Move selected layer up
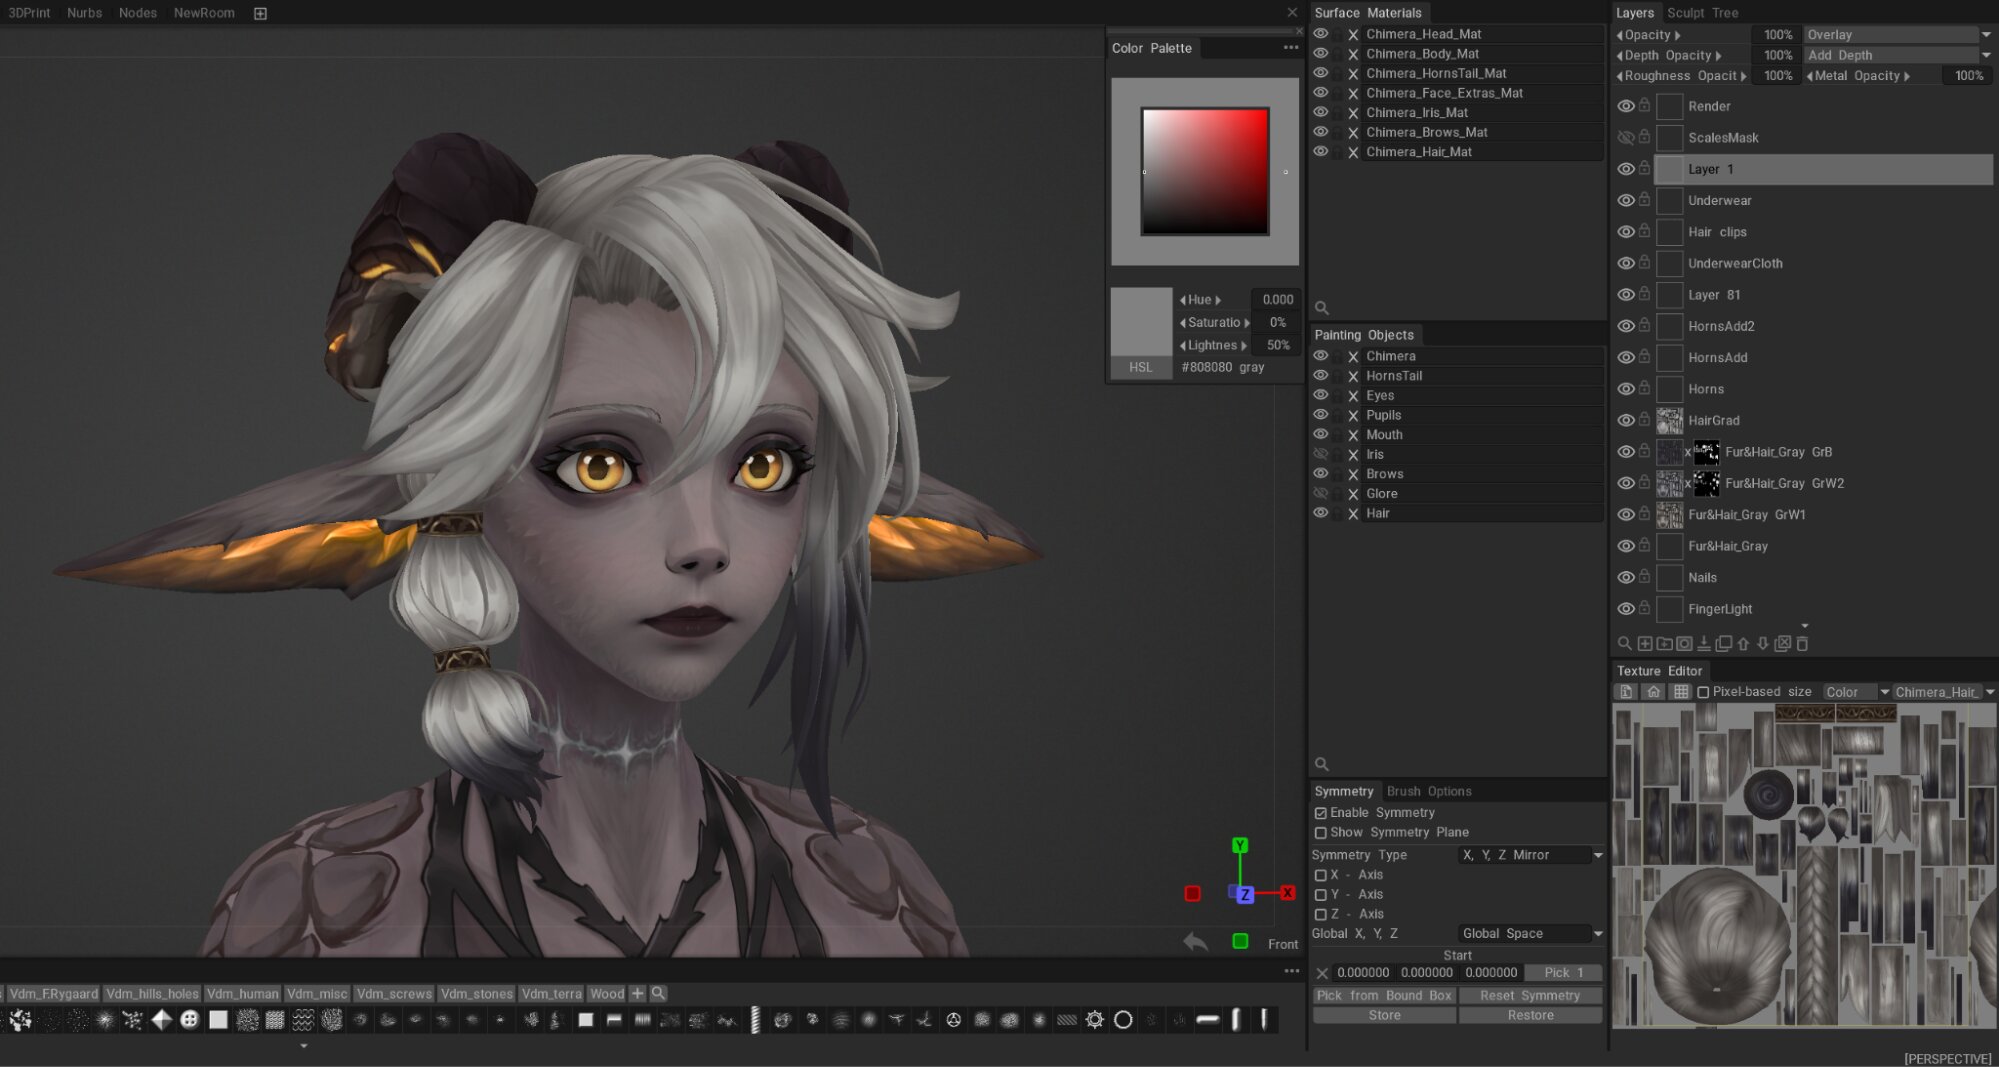The width and height of the screenshot is (1999, 1067). click(x=1743, y=644)
